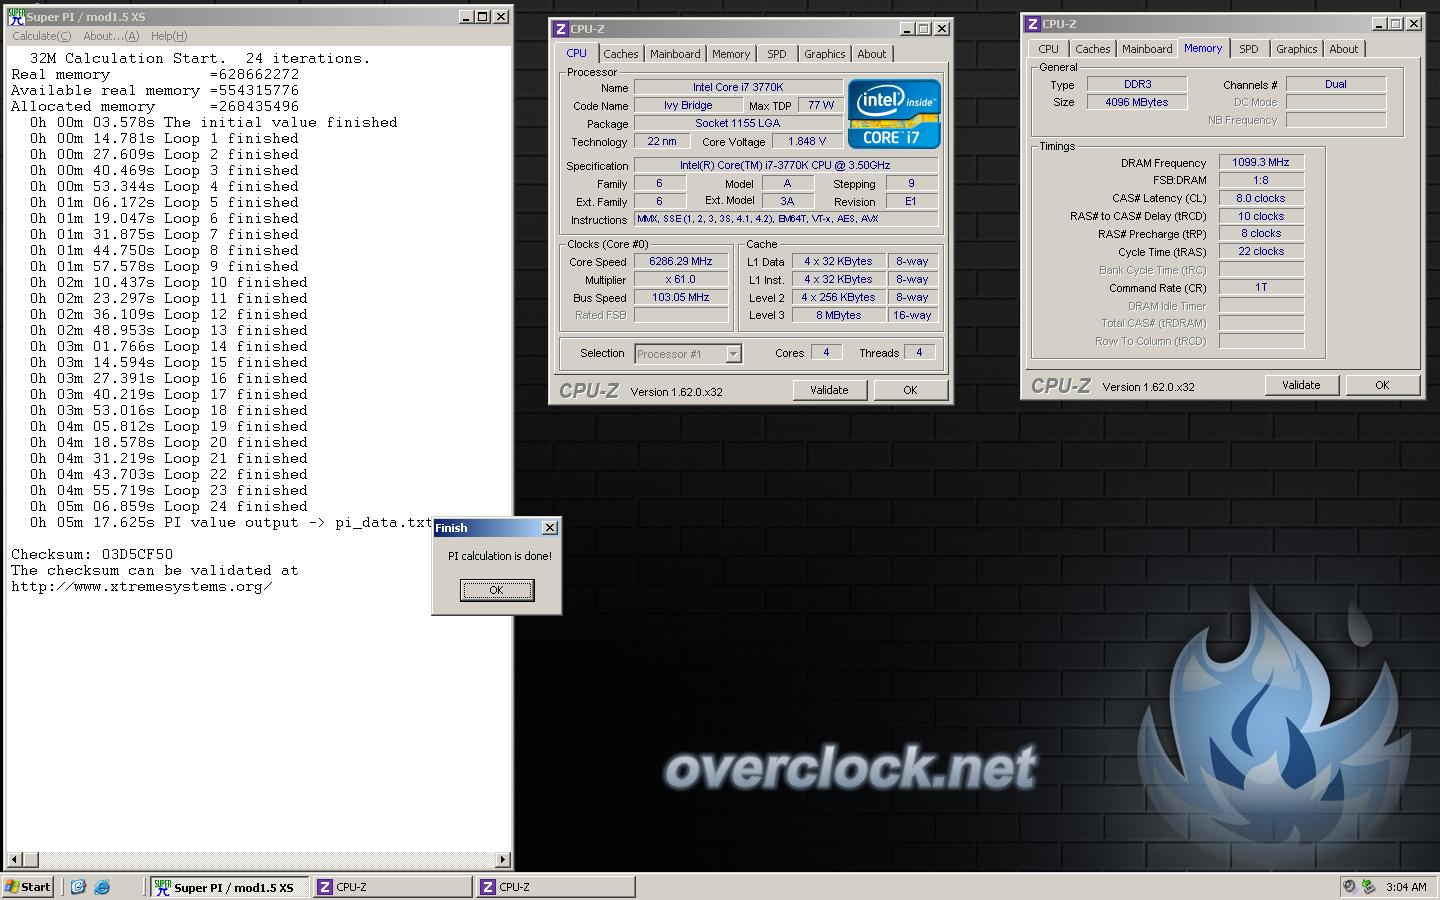
Task: Click the Multiplier value x 61.0
Action: coord(681,280)
